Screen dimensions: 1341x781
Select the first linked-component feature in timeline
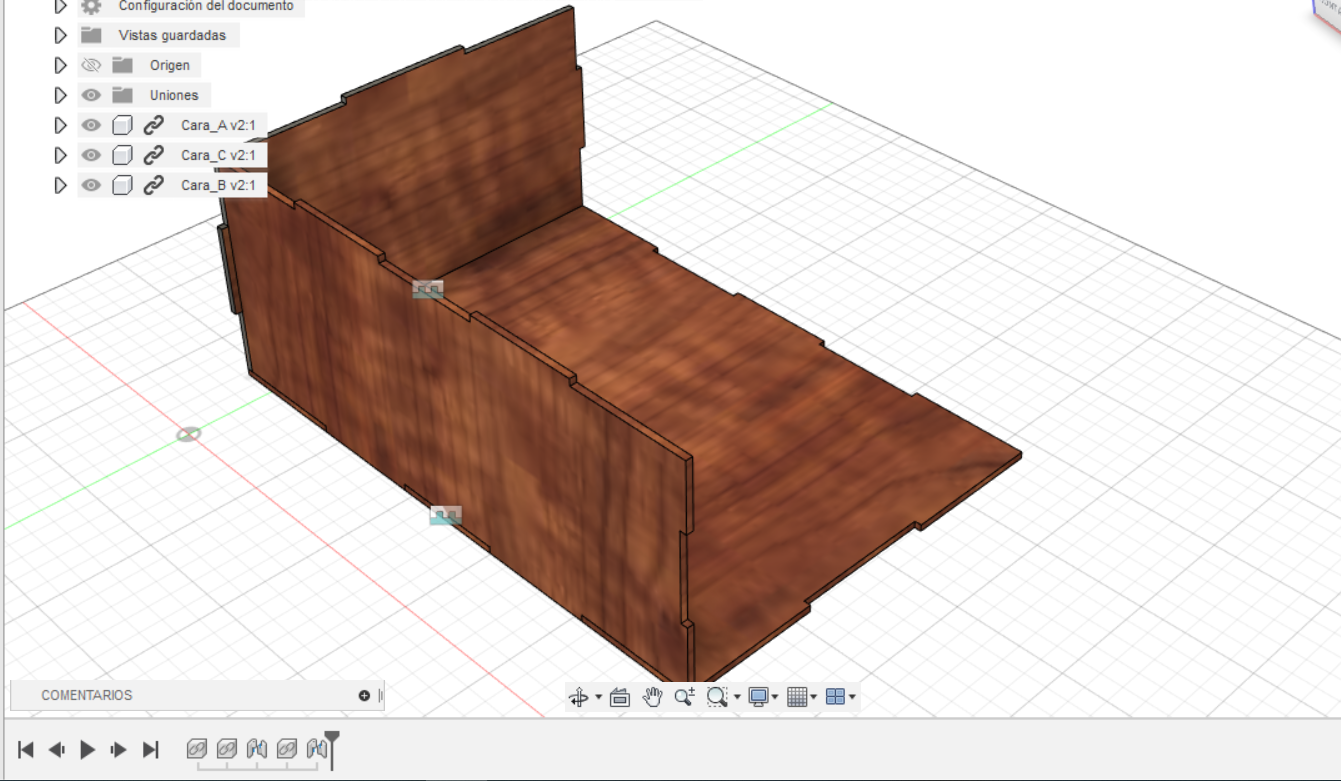coord(197,748)
